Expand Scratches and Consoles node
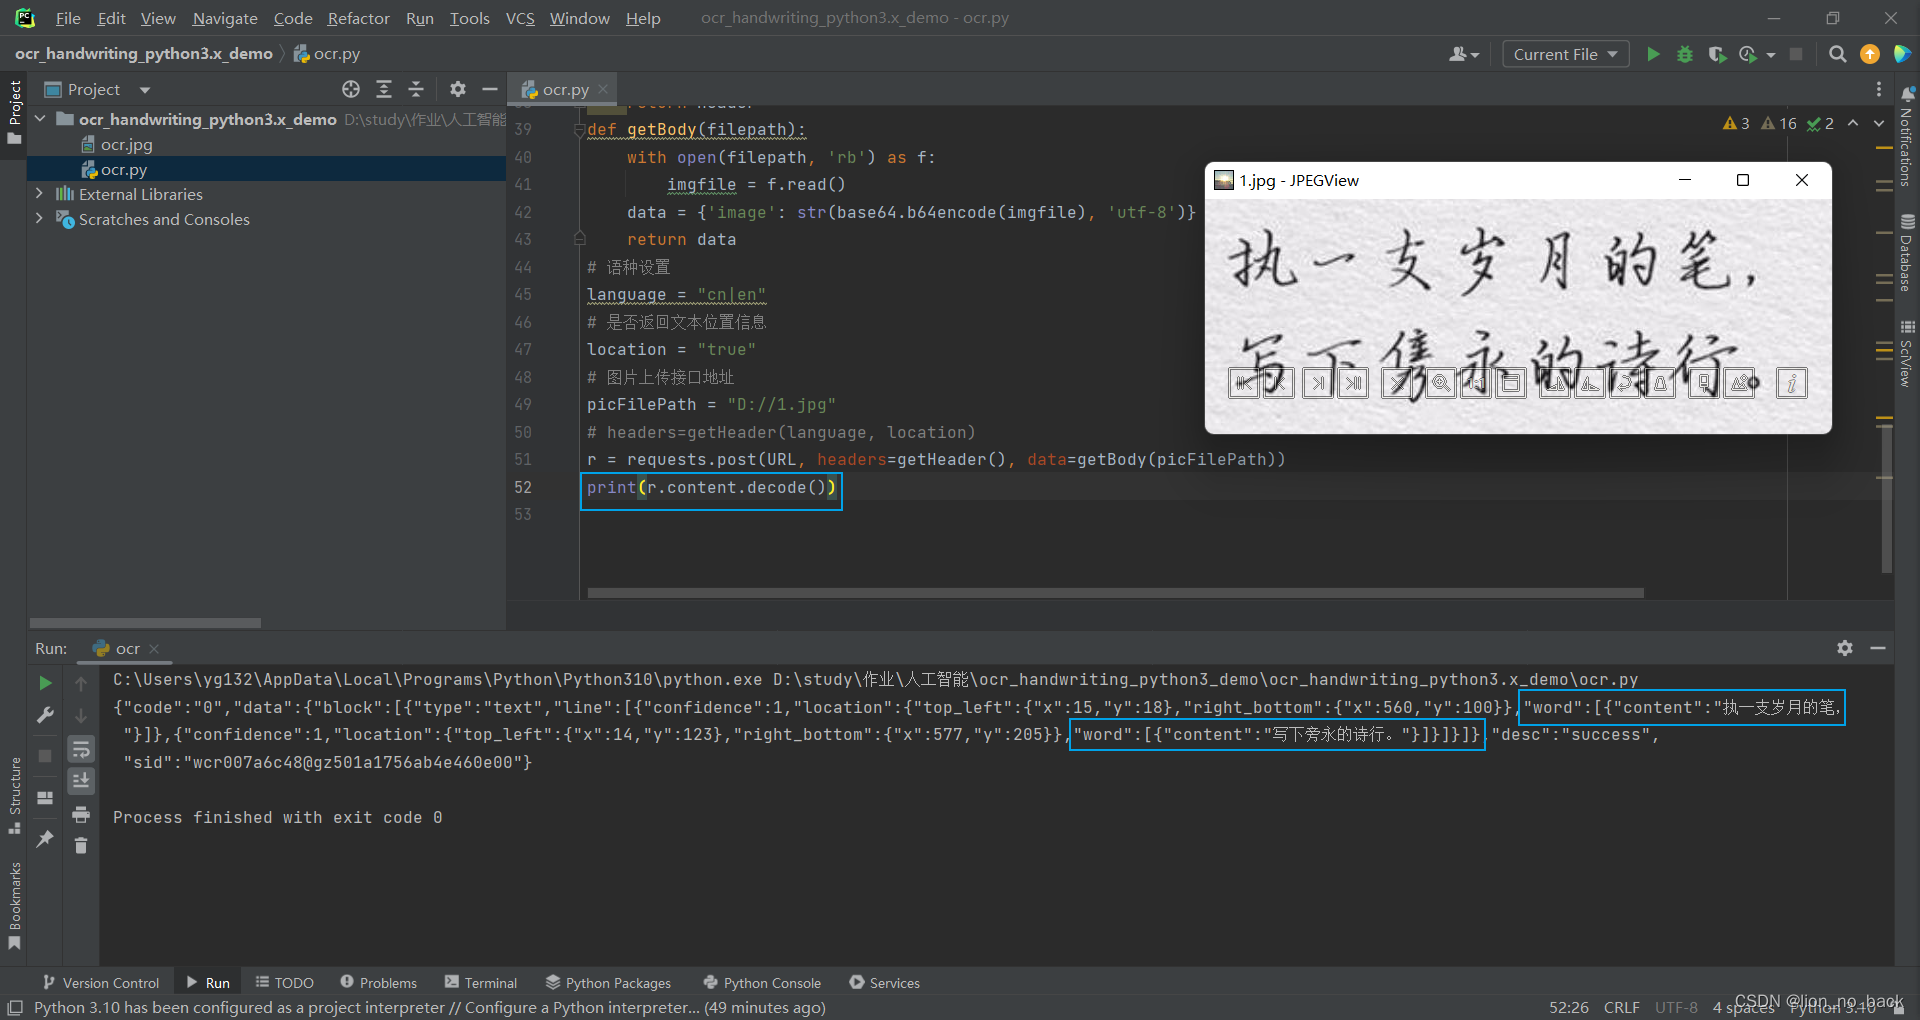This screenshot has width=1920, height=1020. (x=40, y=219)
